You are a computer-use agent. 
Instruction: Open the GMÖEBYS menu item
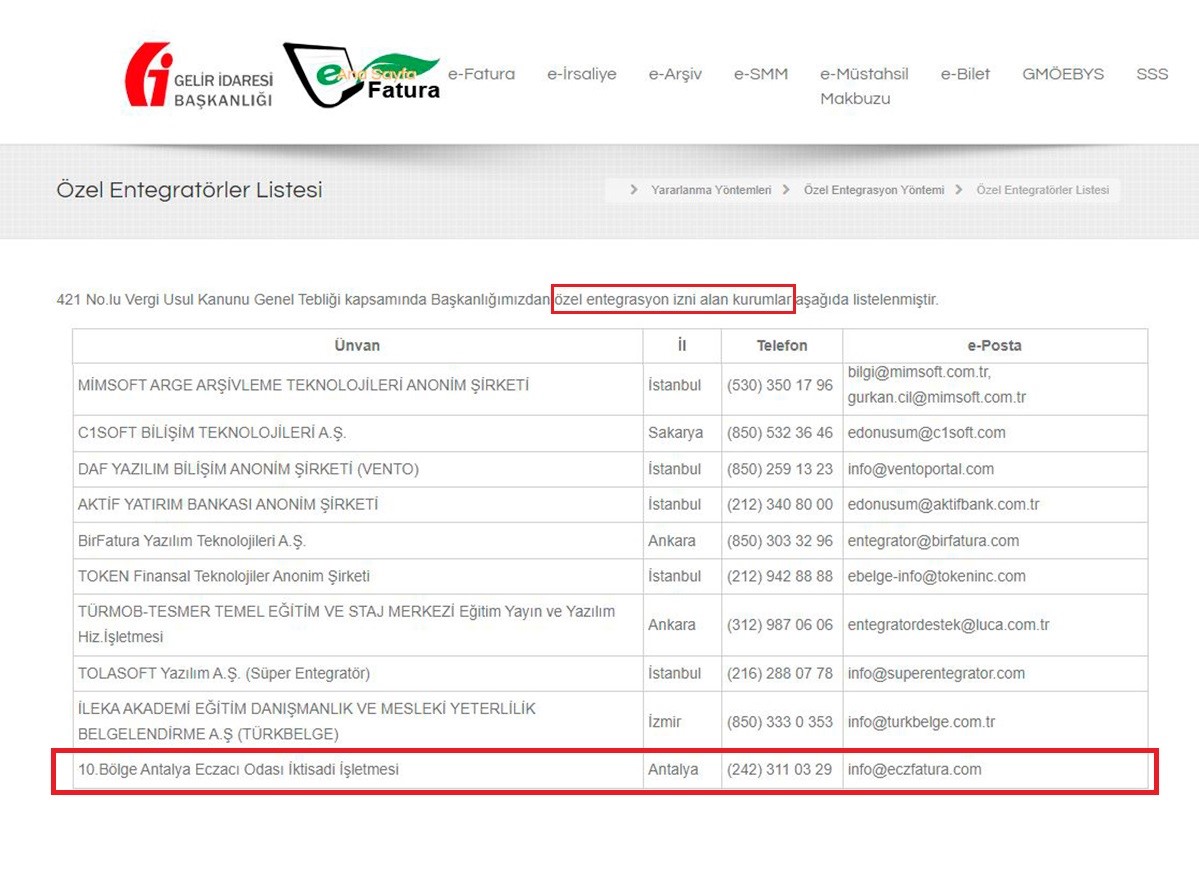pyautogui.click(x=1062, y=74)
